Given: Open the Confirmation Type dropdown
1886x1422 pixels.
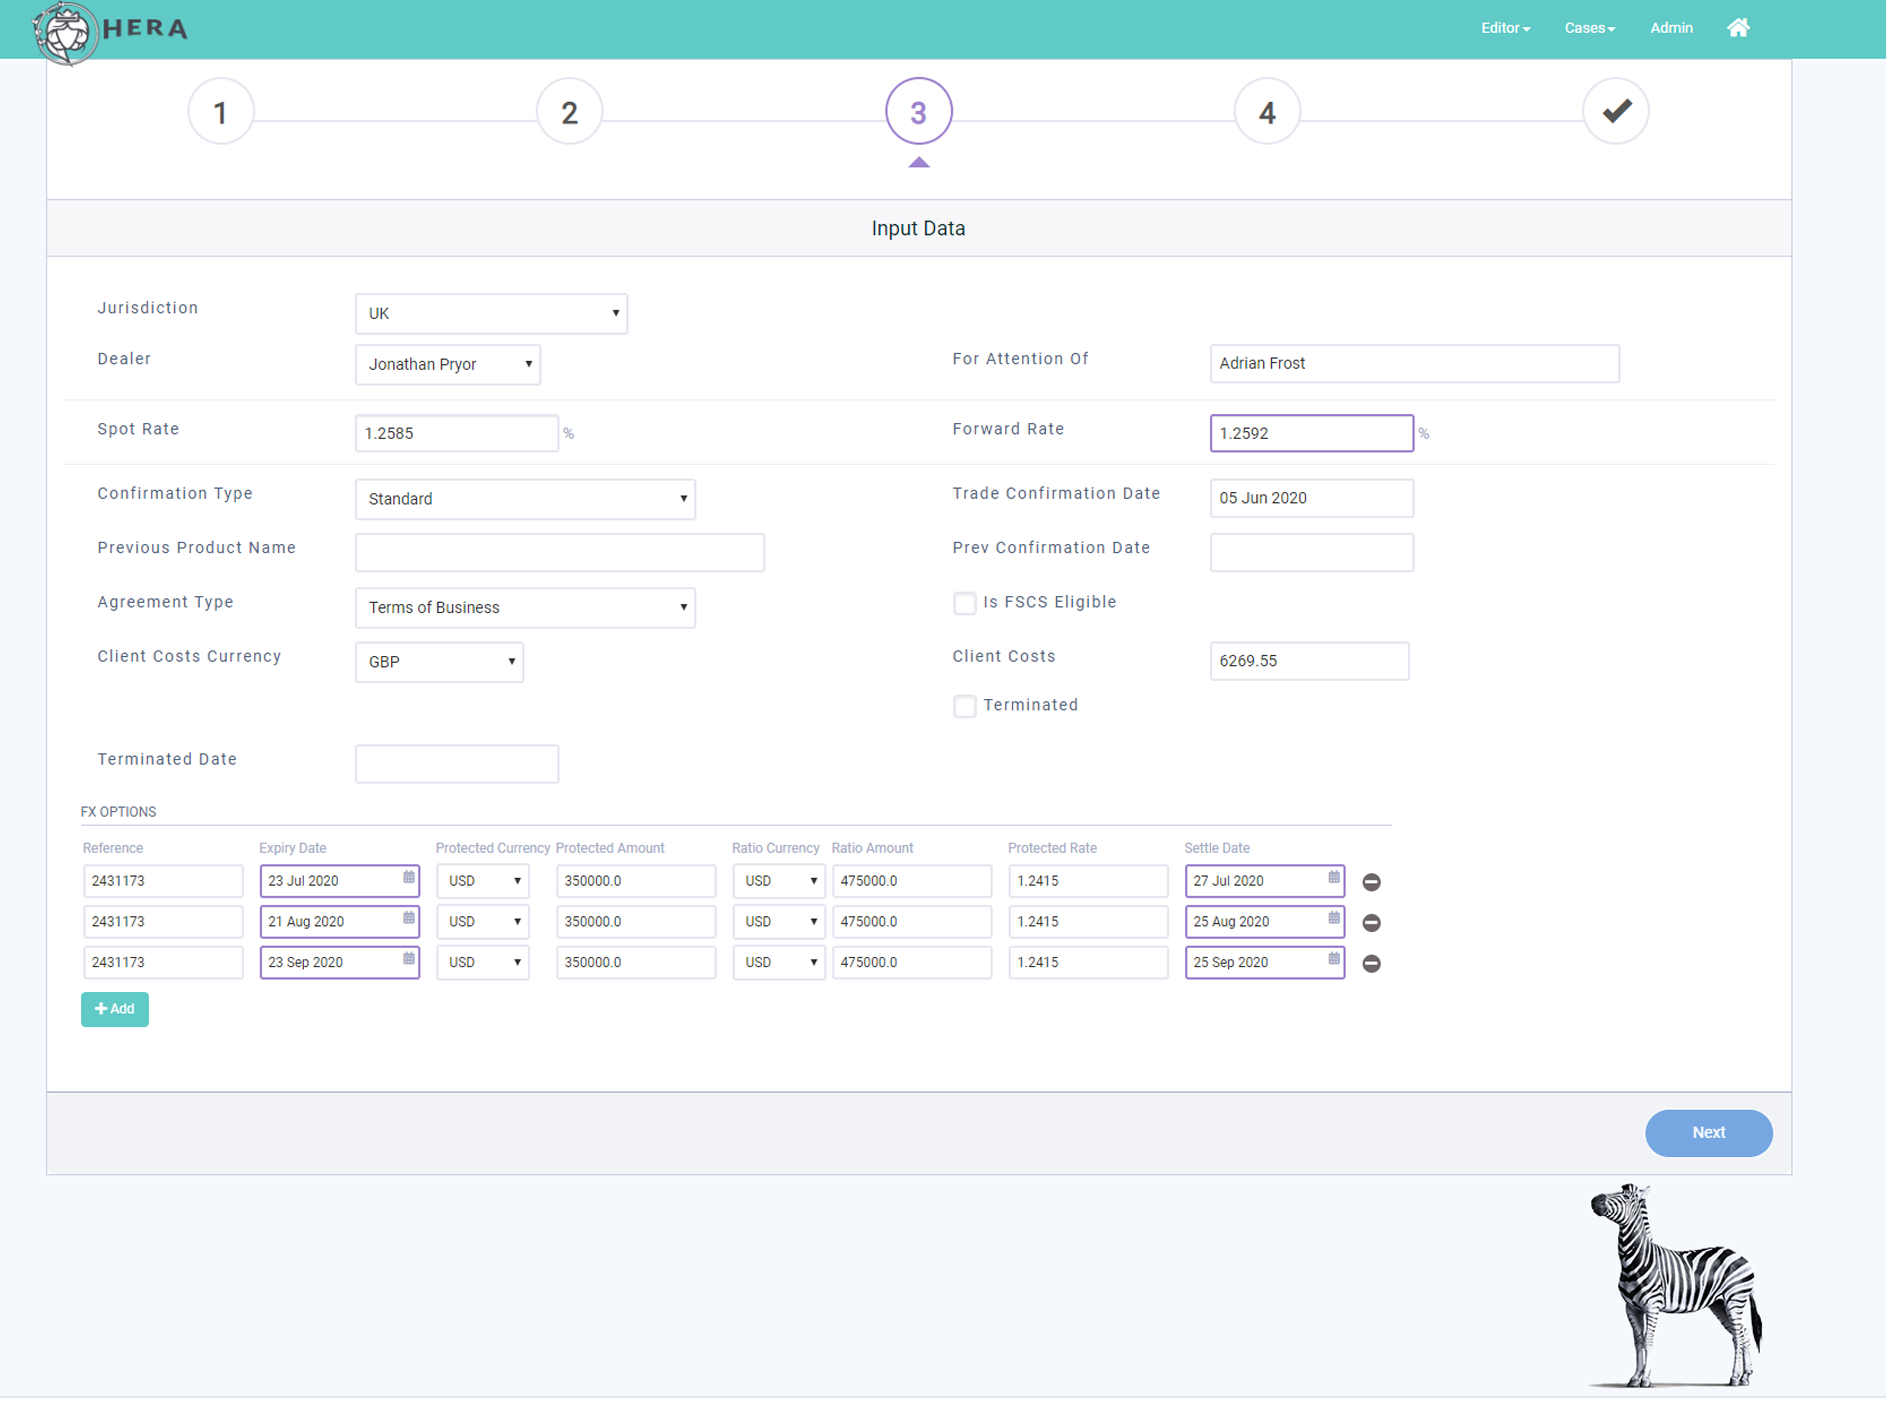Looking at the screenshot, I should click(525, 499).
